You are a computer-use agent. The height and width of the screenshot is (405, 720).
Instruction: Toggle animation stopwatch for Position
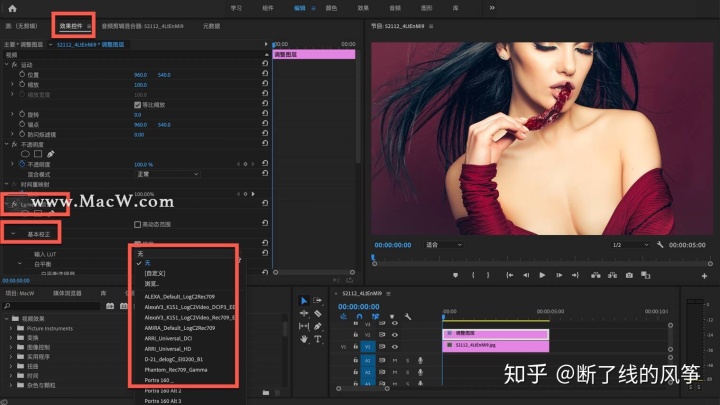22,74
